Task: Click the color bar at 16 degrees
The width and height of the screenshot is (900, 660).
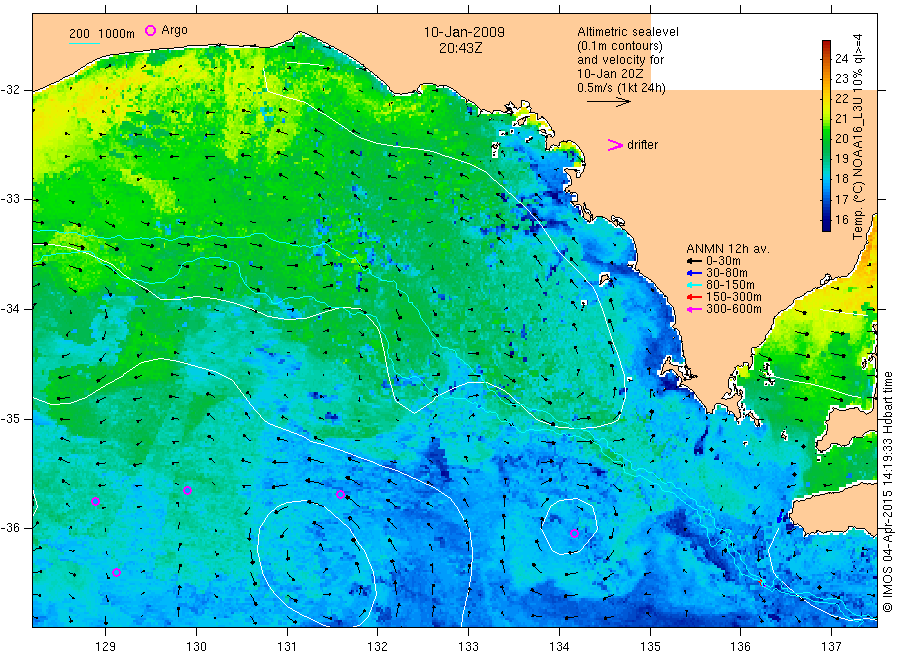Action: coord(826,219)
